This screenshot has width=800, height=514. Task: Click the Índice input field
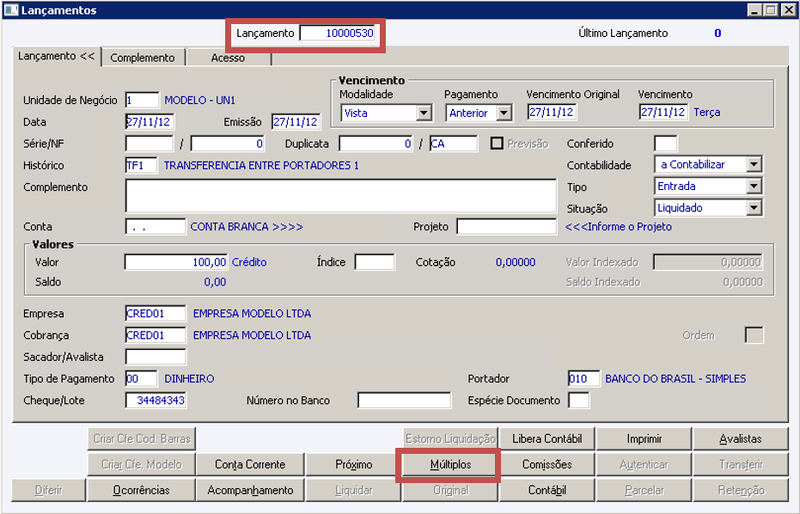click(x=374, y=262)
